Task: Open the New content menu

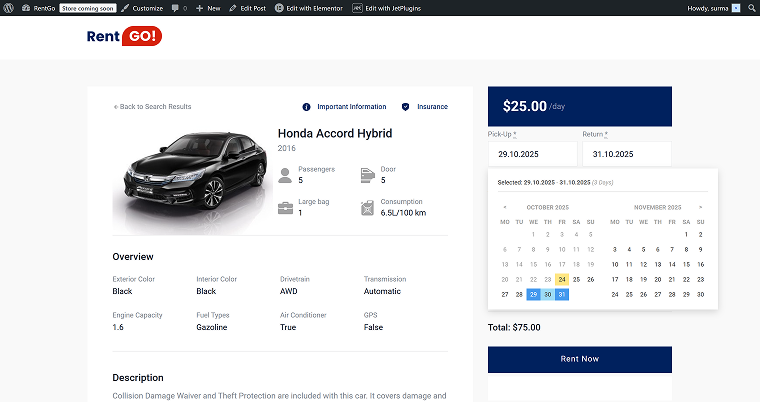Action: [x=208, y=8]
